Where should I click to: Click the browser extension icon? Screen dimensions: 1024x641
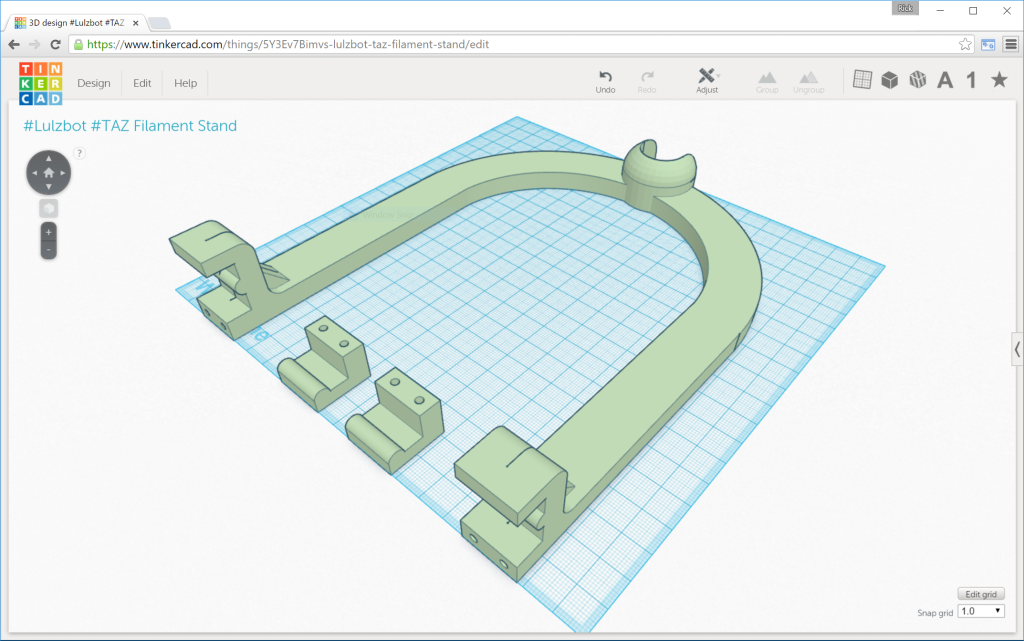[x=988, y=44]
